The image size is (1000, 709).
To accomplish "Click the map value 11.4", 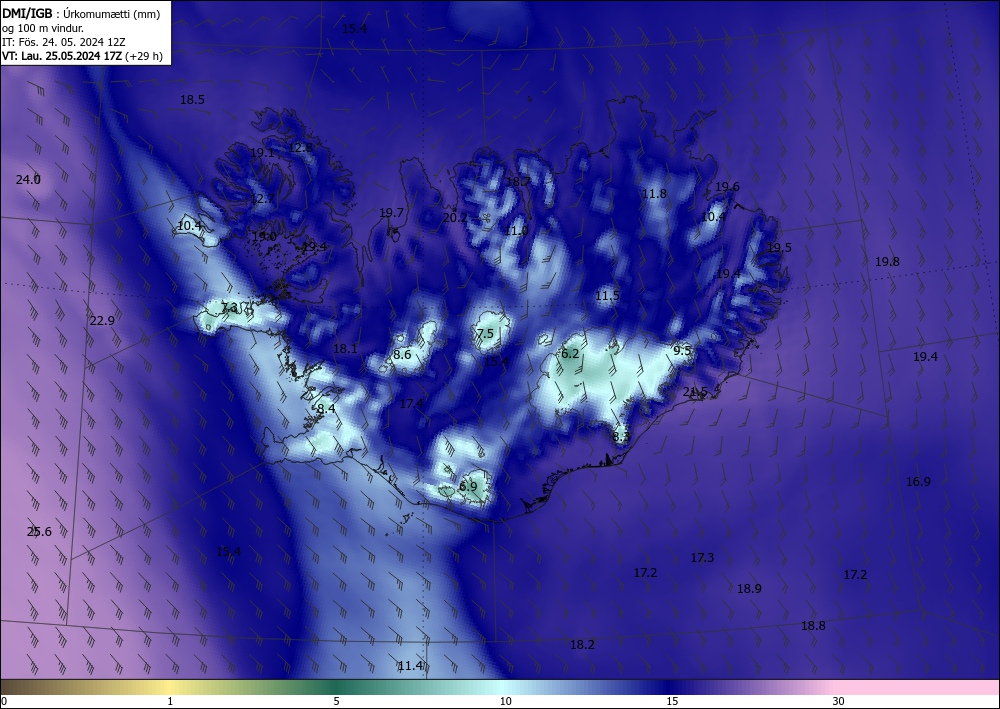I will 410,666.
